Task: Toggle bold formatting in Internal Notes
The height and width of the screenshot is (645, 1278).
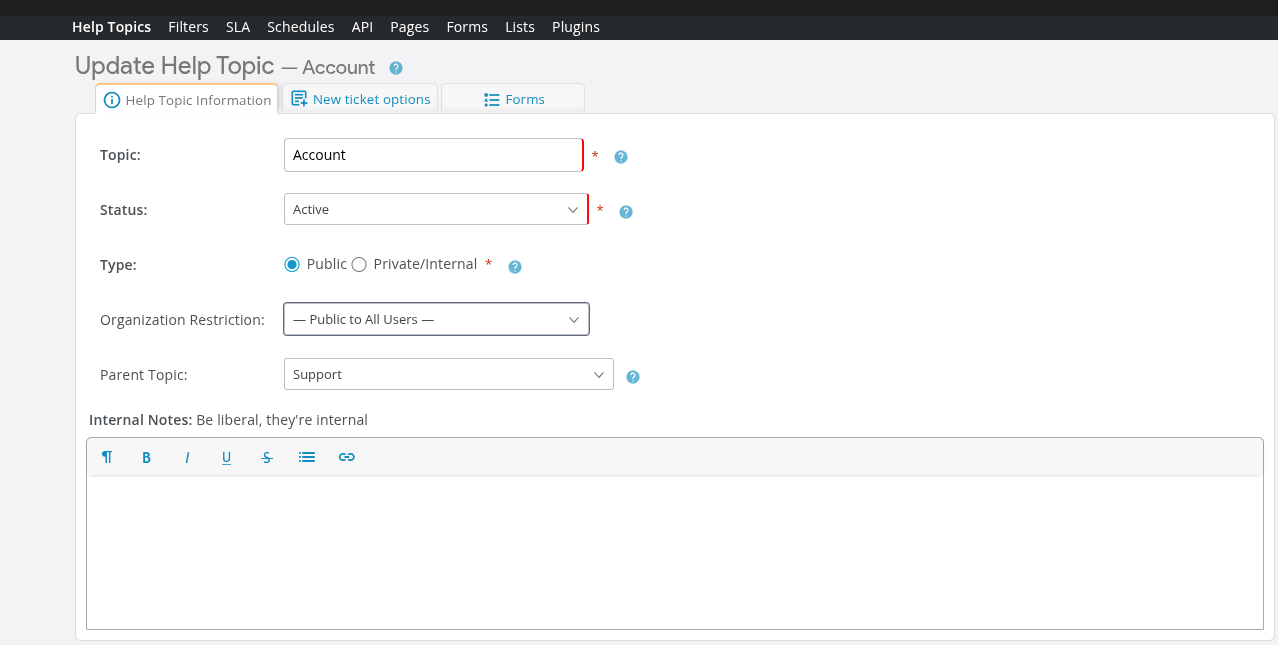Action: click(x=147, y=457)
